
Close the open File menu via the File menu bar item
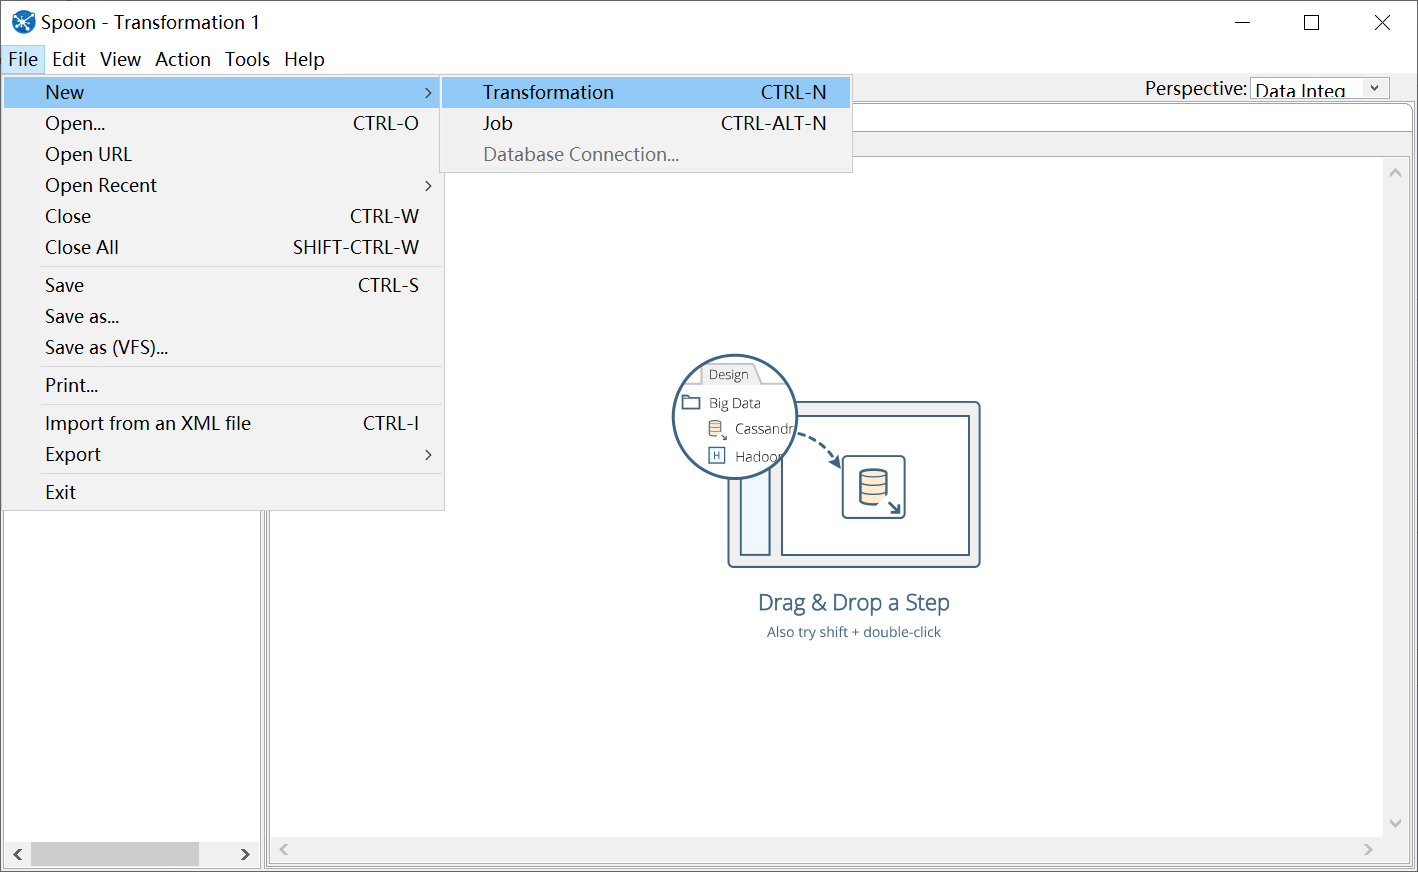[x=23, y=59]
